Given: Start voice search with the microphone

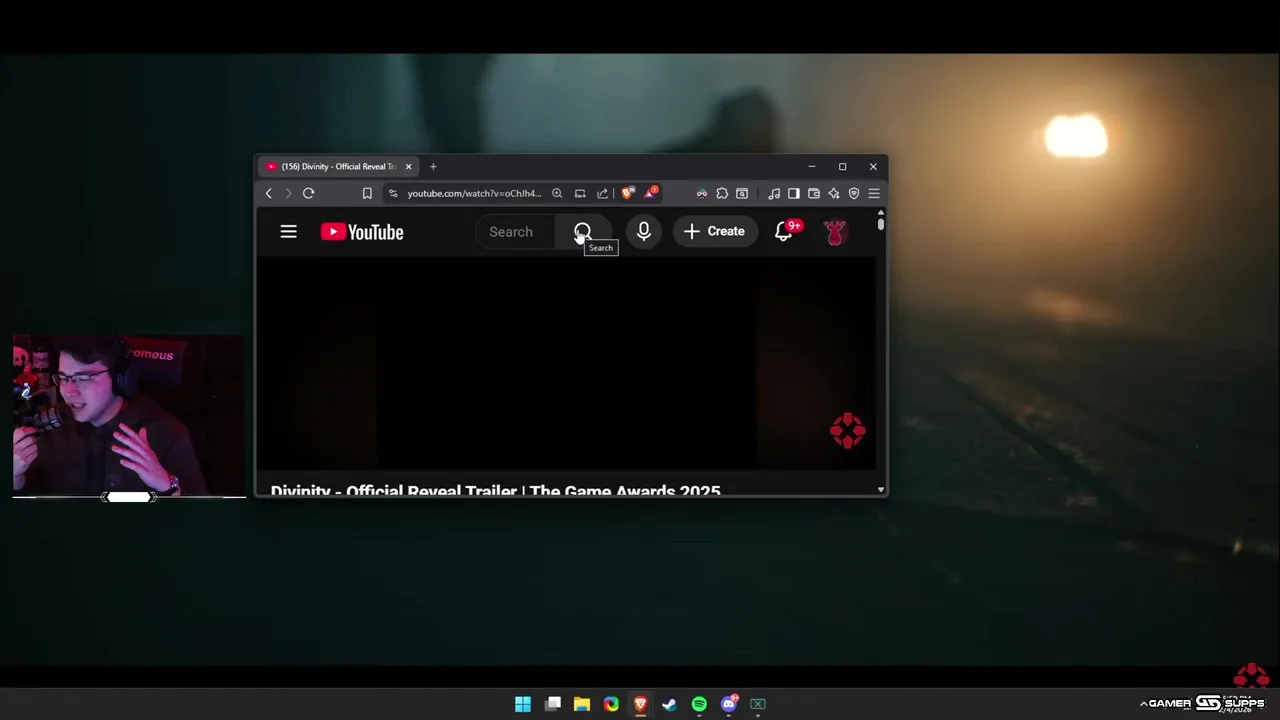Looking at the screenshot, I should [644, 232].
